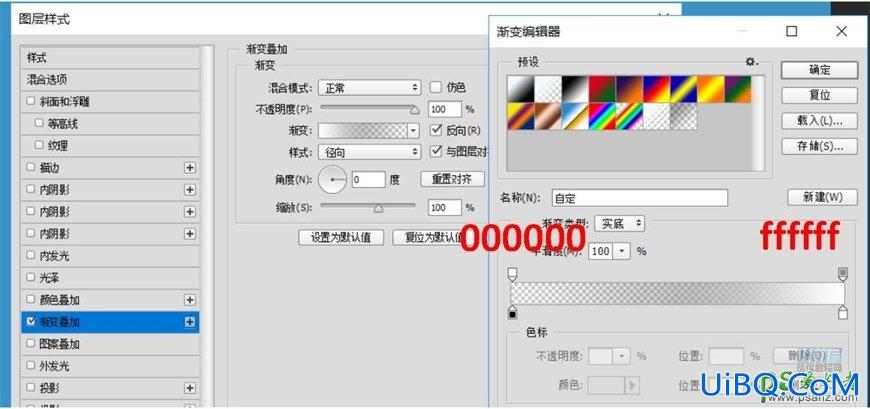Image resolution: width=870 pixels, height=409 pixels.
Task: Click the 不透明度(P) percentage input field
Action: pos(445,109)
